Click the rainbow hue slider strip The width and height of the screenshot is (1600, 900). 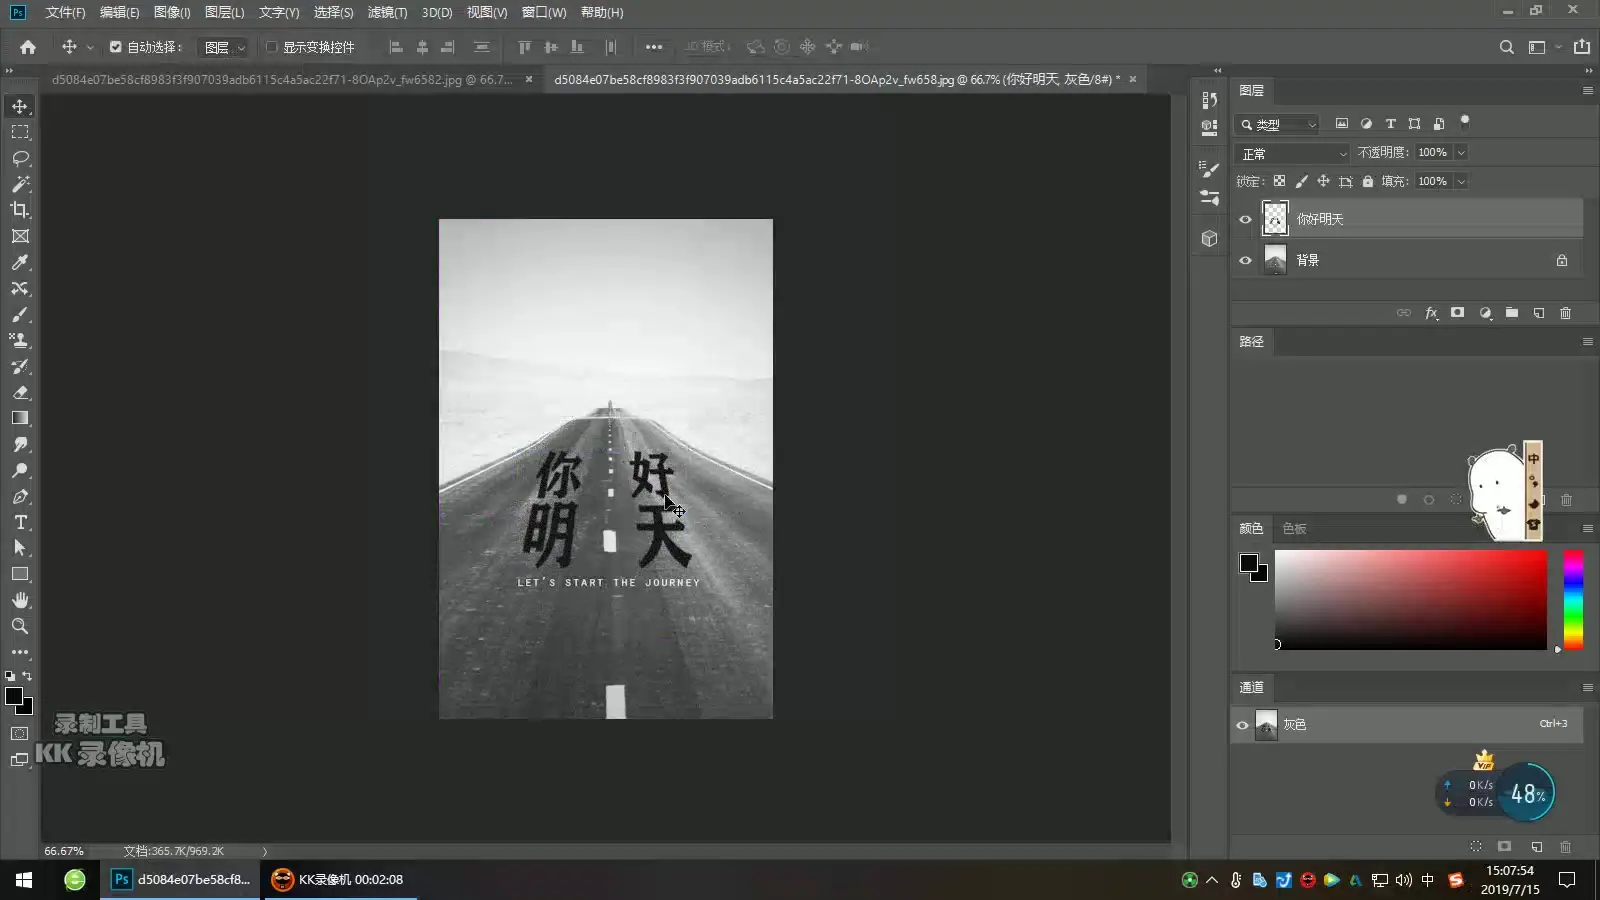tap(1573, 599)
